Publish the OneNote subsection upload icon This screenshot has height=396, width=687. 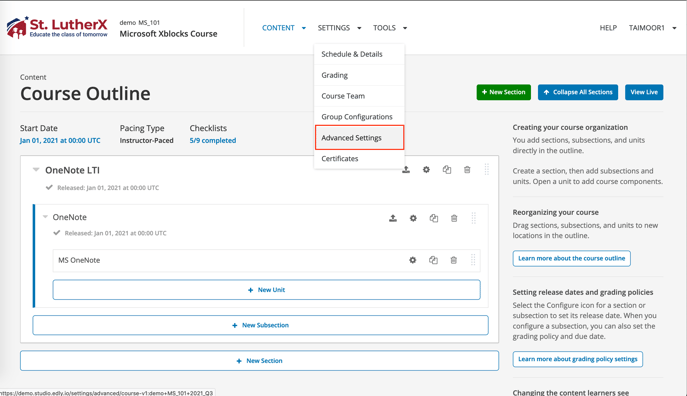[x=393, y=218]
